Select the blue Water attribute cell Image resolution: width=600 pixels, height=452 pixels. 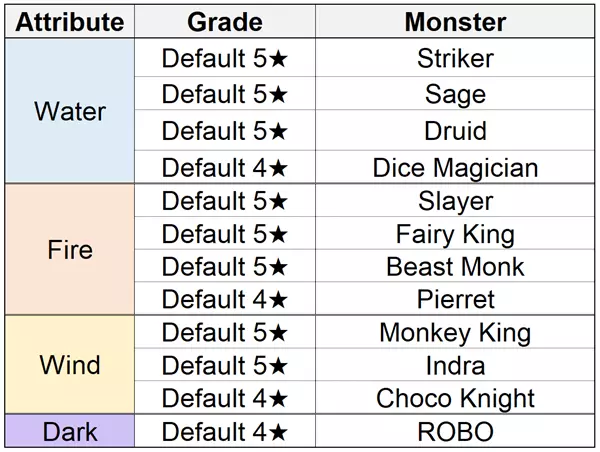click(x=69, y=111)
